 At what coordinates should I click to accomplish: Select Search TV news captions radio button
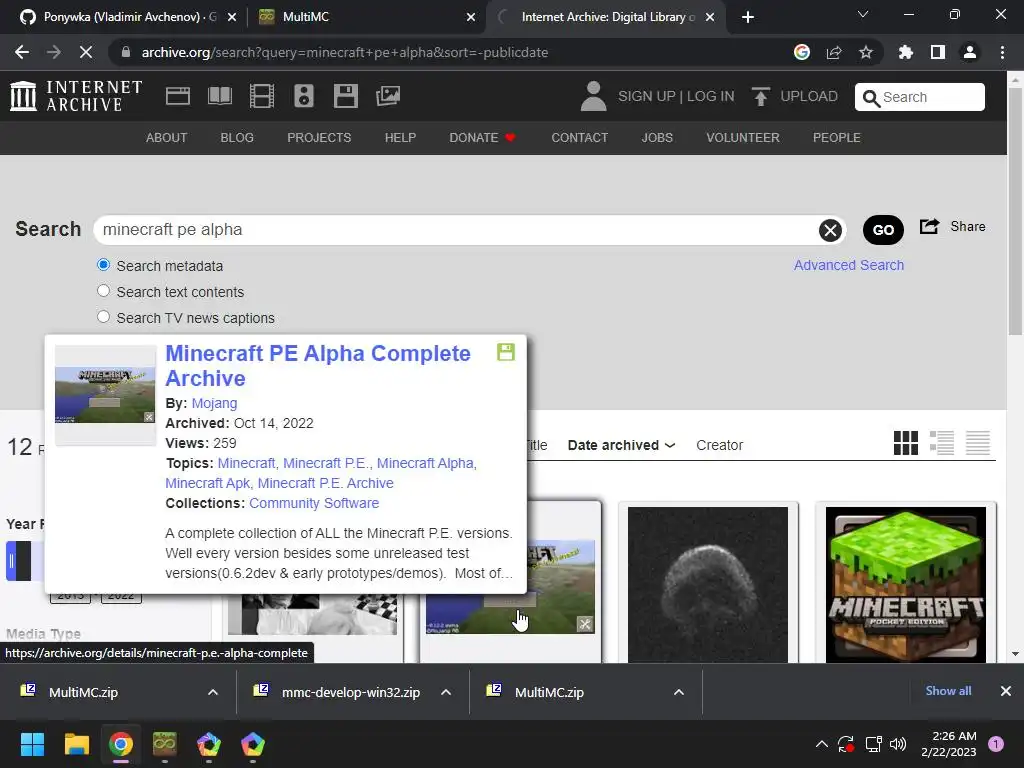click(103, 317)
